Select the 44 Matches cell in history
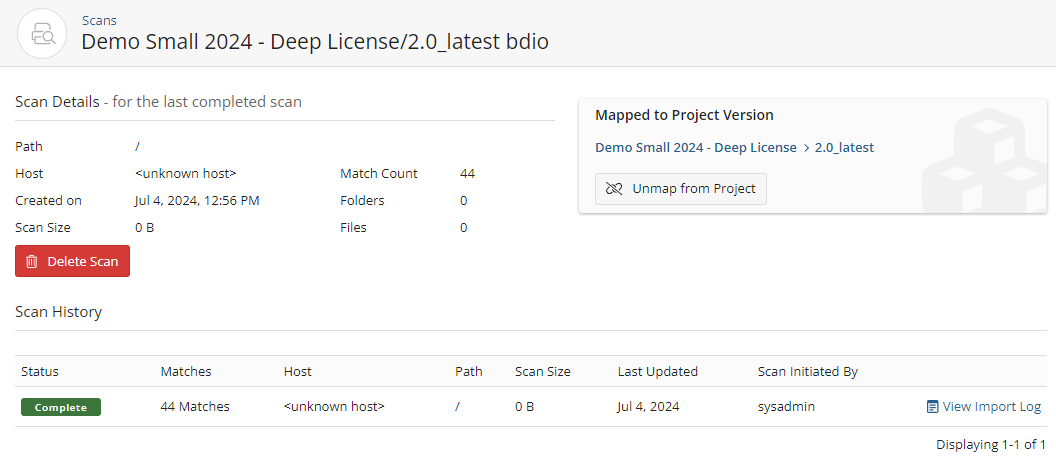This screenshot has height=461, width=1056. (195, 407)
